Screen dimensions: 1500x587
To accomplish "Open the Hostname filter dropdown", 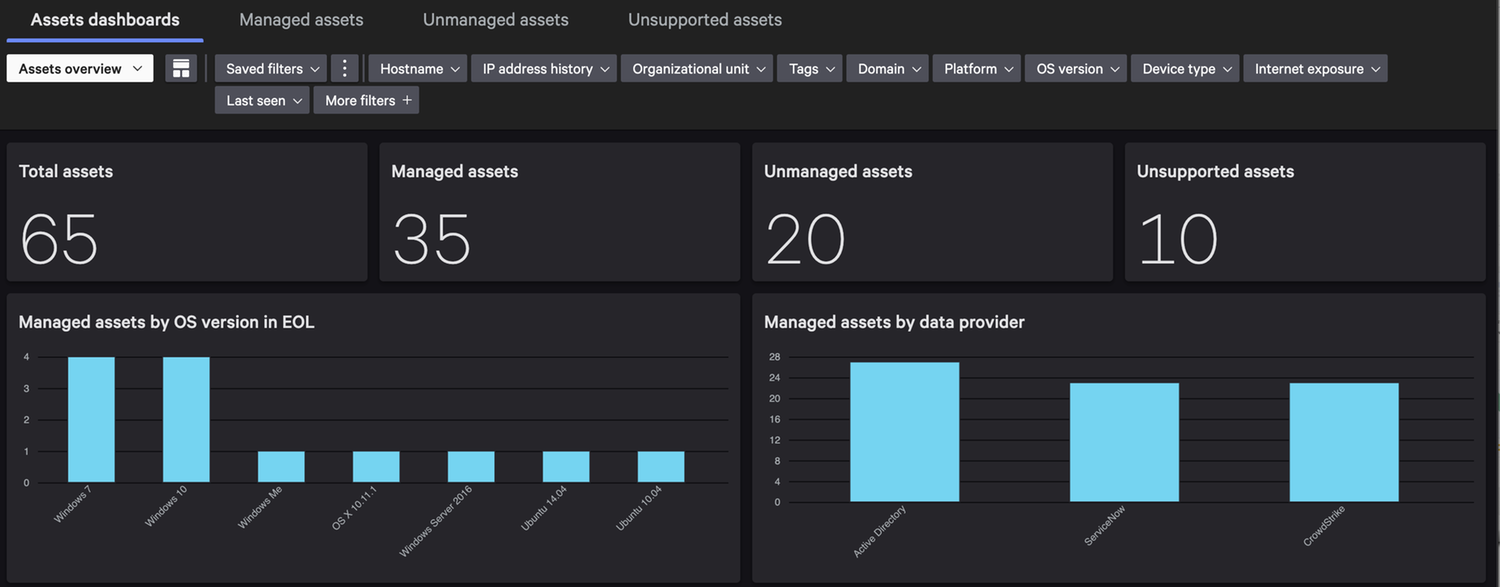I will tap(420, 68).
